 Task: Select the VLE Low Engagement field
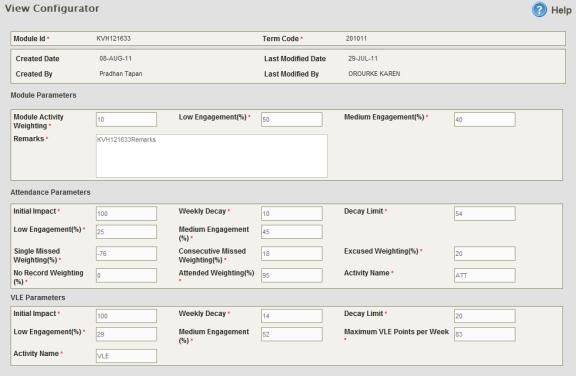pyautogui.click(x=126, y=335)
